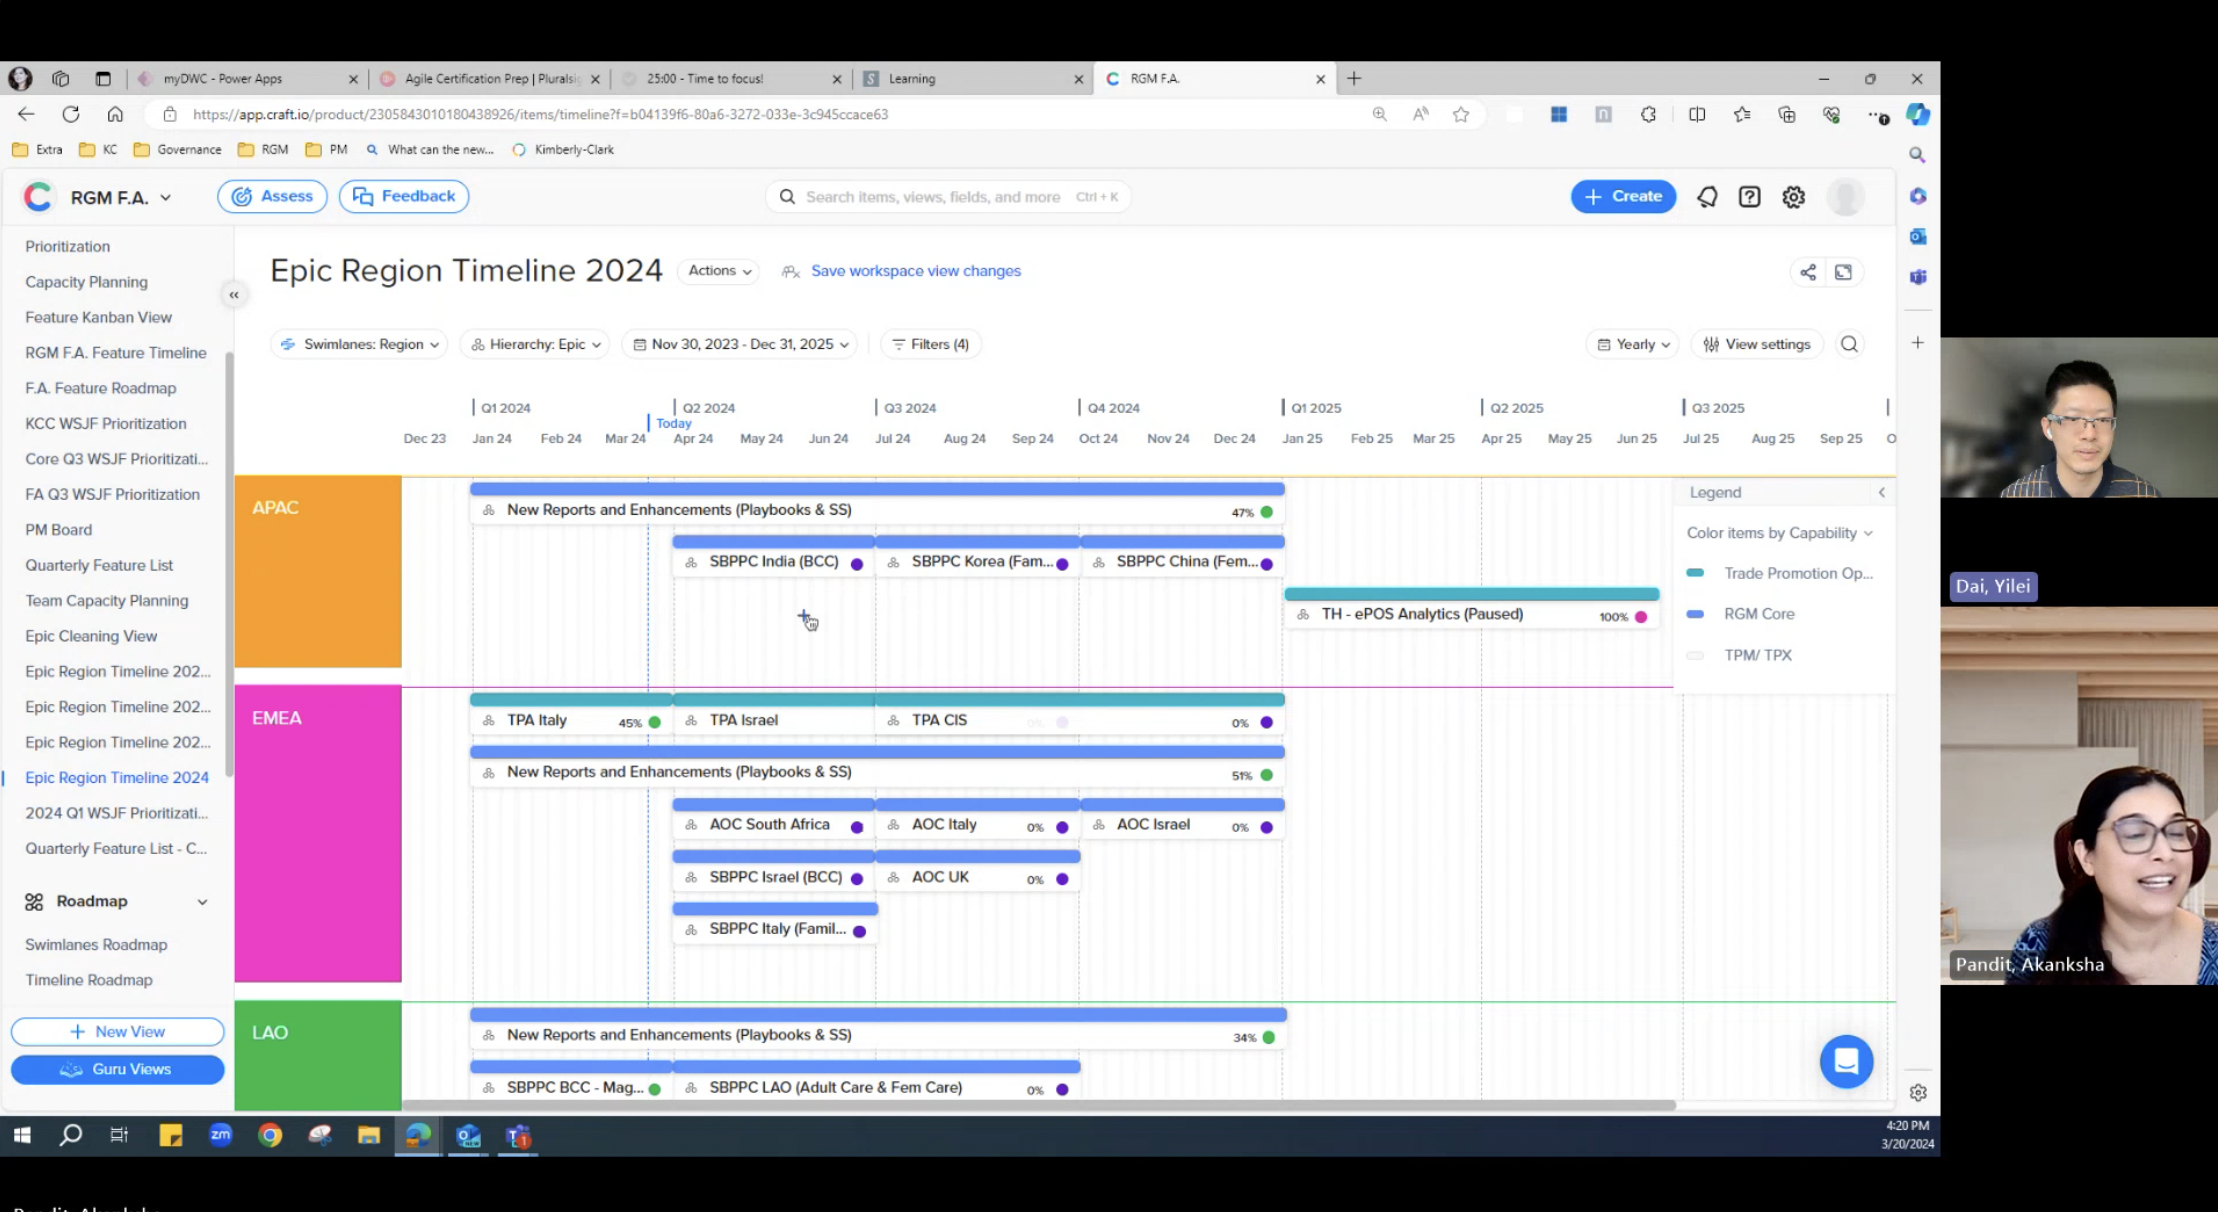
Task: Click the RGM Core legend color swatch
Action: click(1695, 614)
